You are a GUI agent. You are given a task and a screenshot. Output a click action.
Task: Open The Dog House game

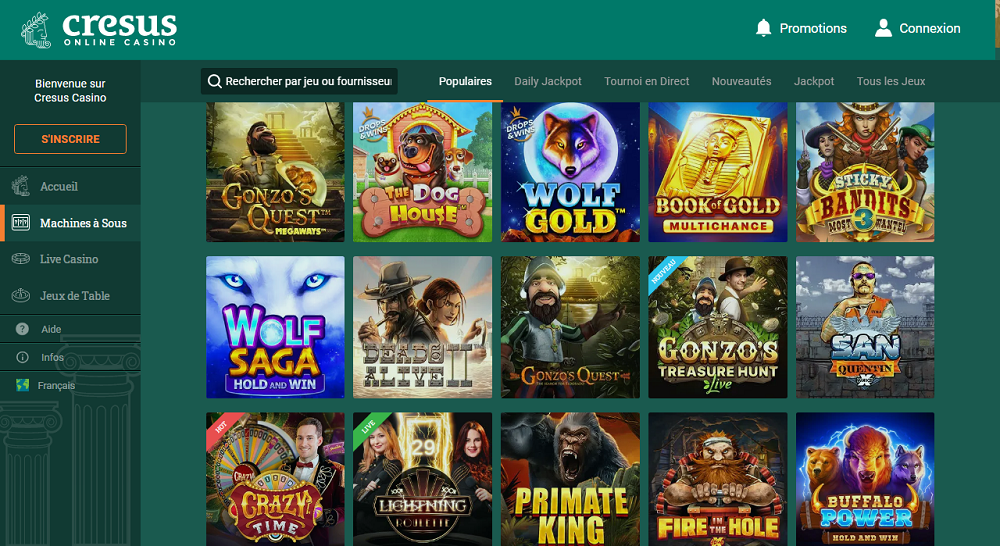(422, 172)
